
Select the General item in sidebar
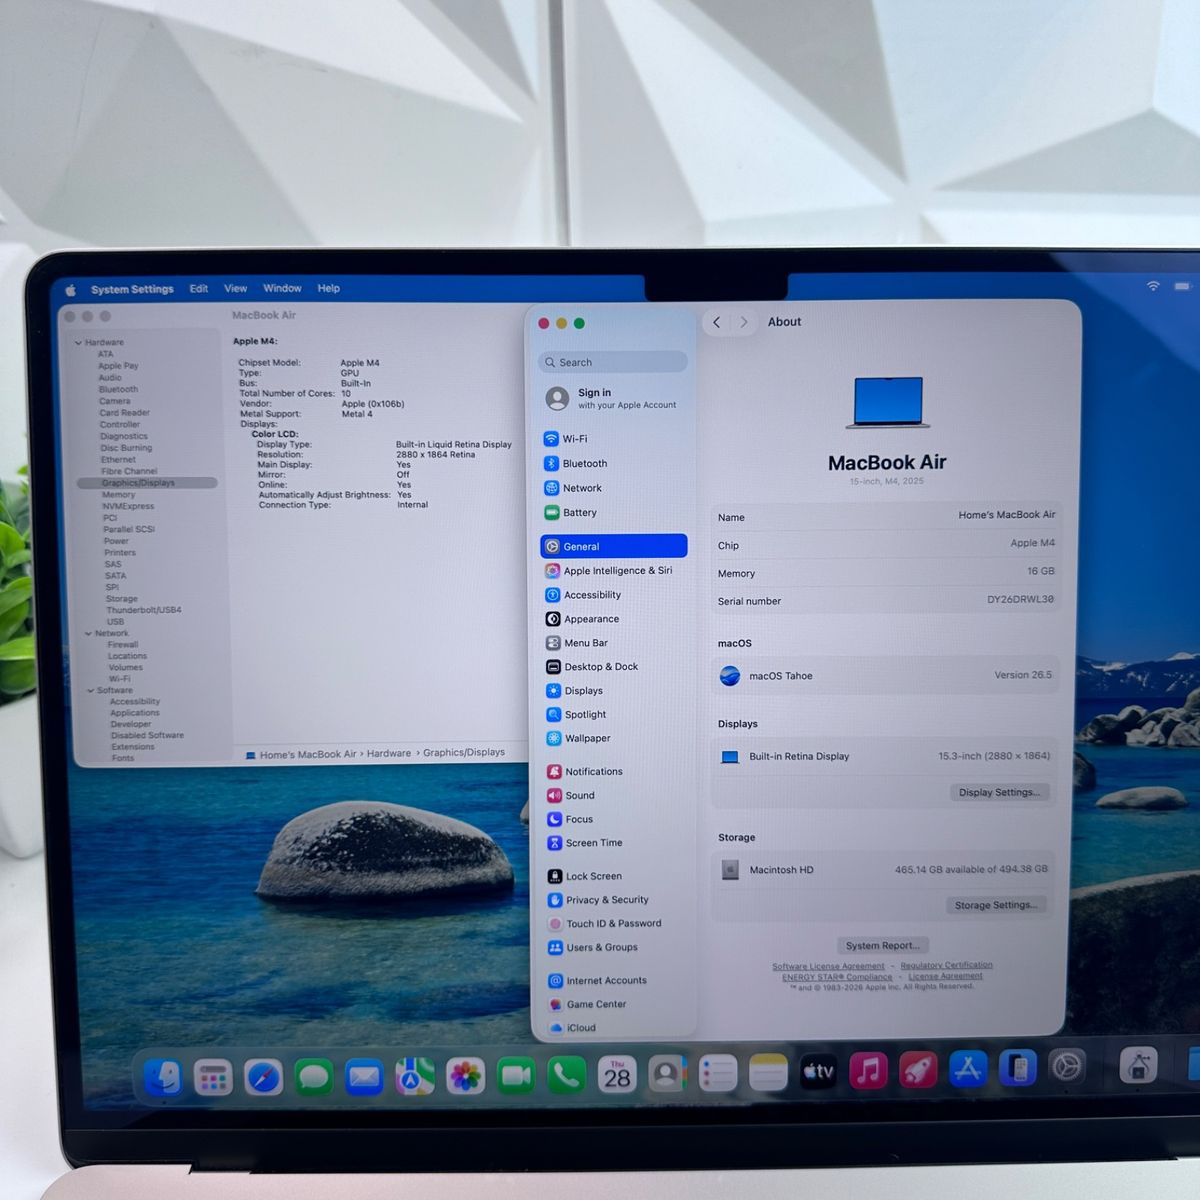click(x=613, y=546)
